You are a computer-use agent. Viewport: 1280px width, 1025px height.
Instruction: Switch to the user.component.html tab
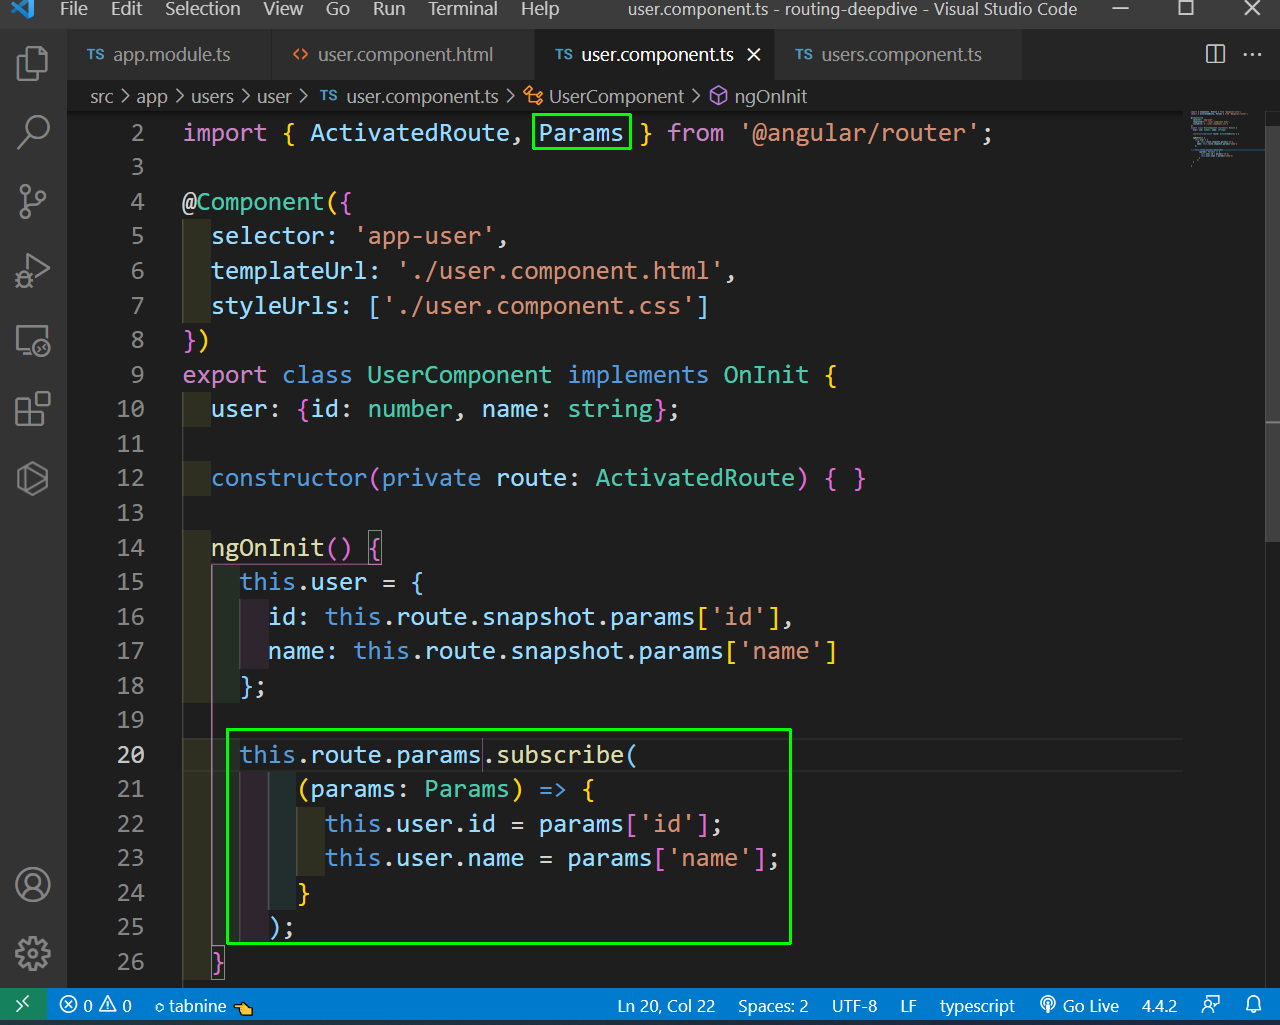coord(403,55)
